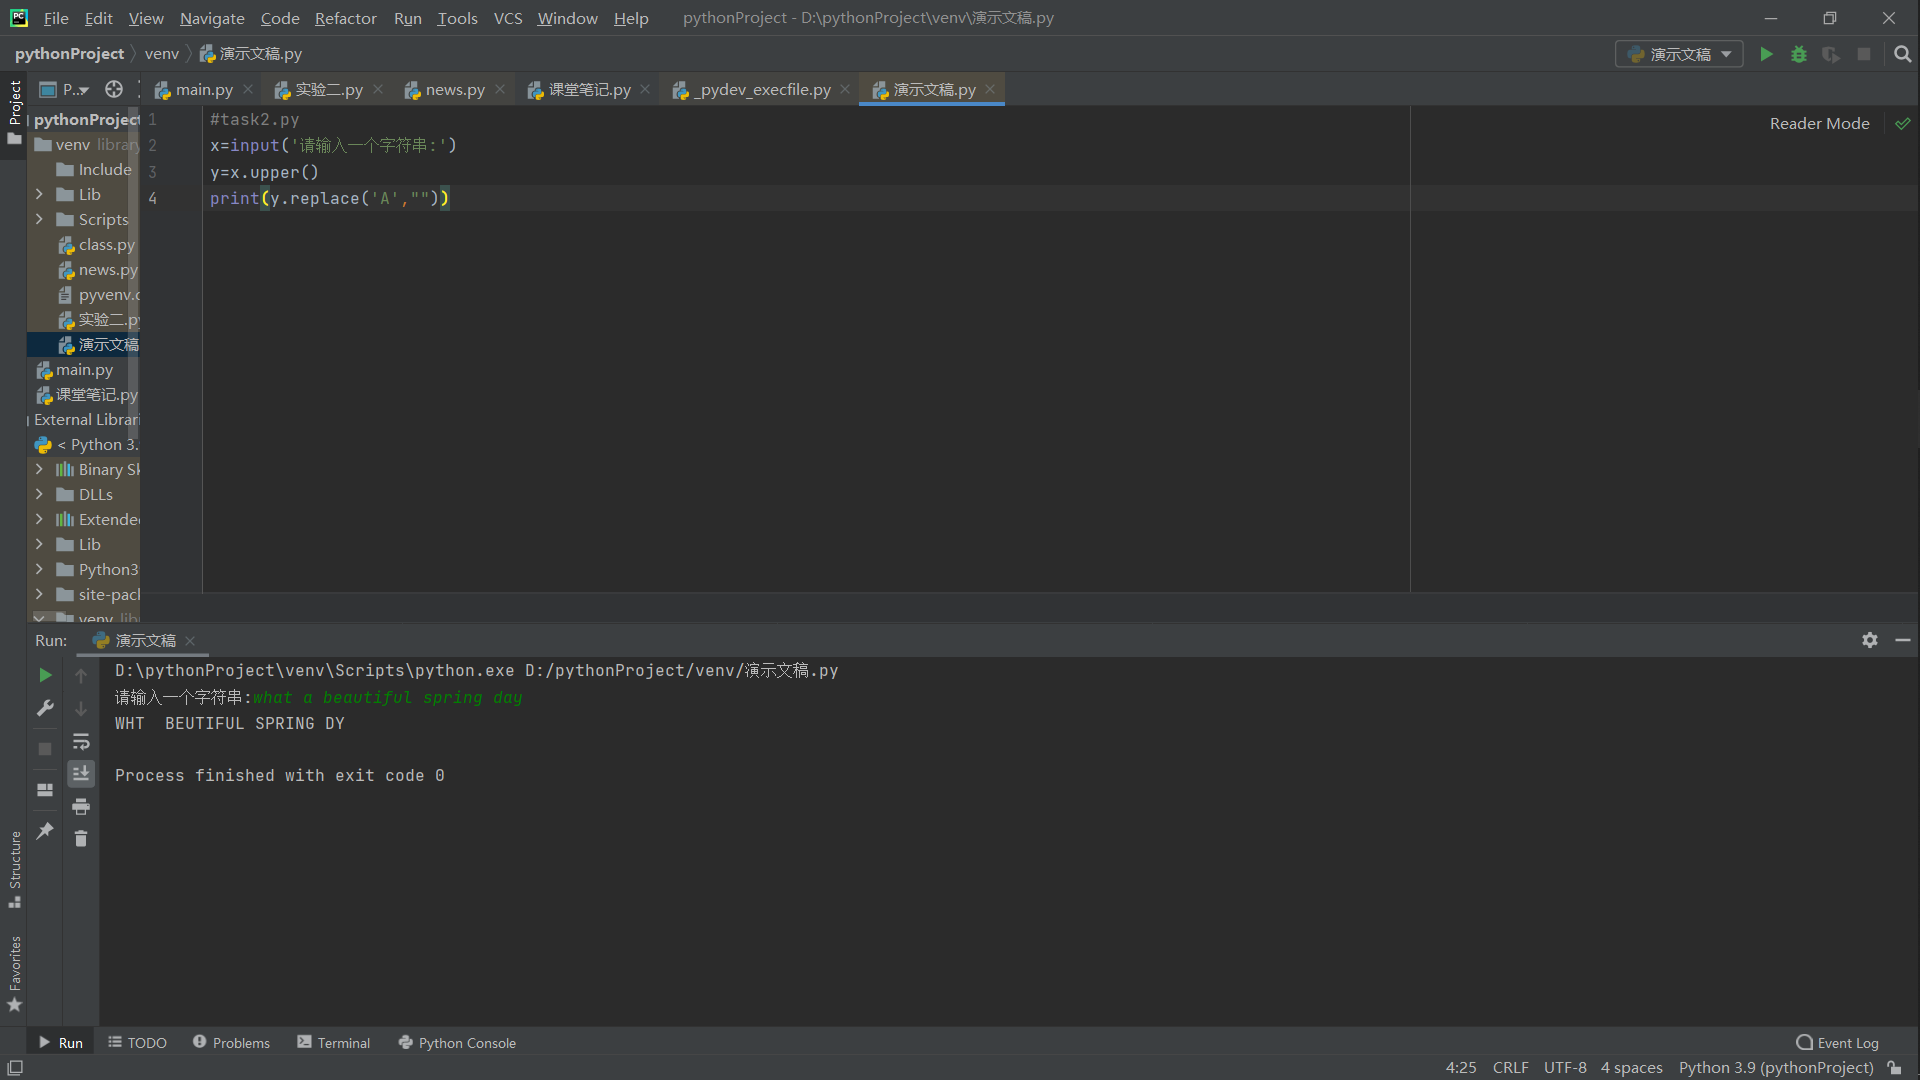Toggle Reader Mode in editor
This screenshot has height=1080, width=1920.
click(1819, 123)
